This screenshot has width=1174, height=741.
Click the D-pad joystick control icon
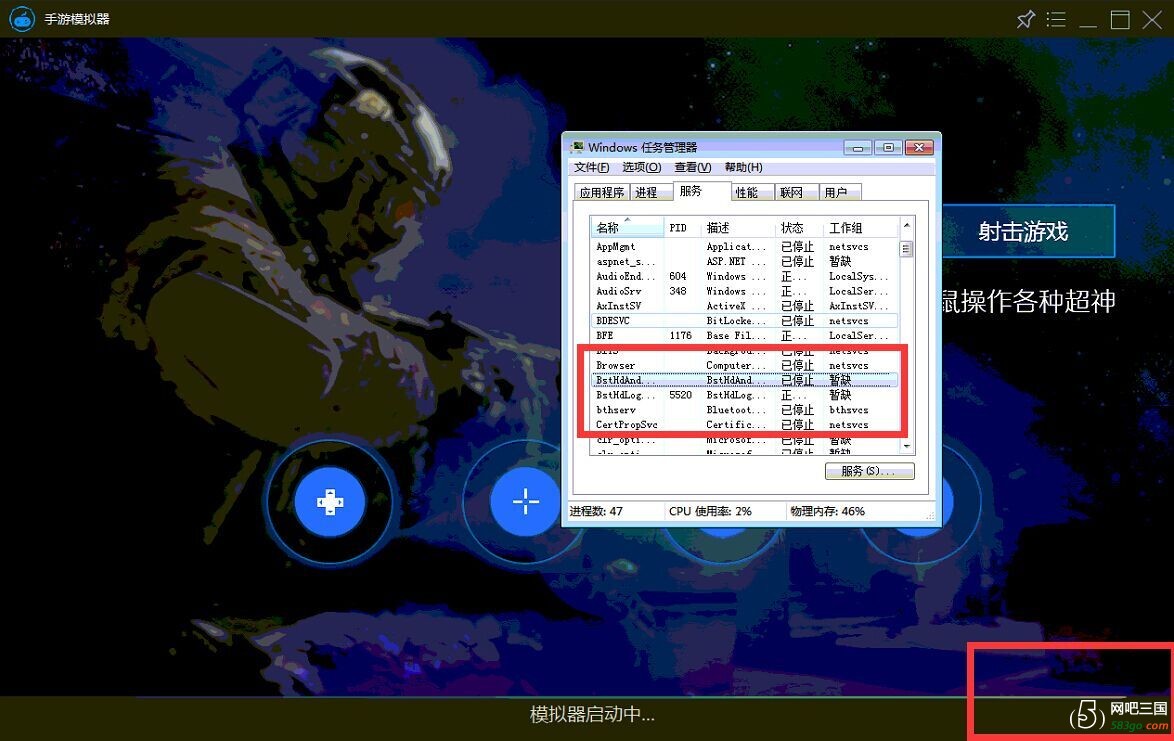pos(330,501)
